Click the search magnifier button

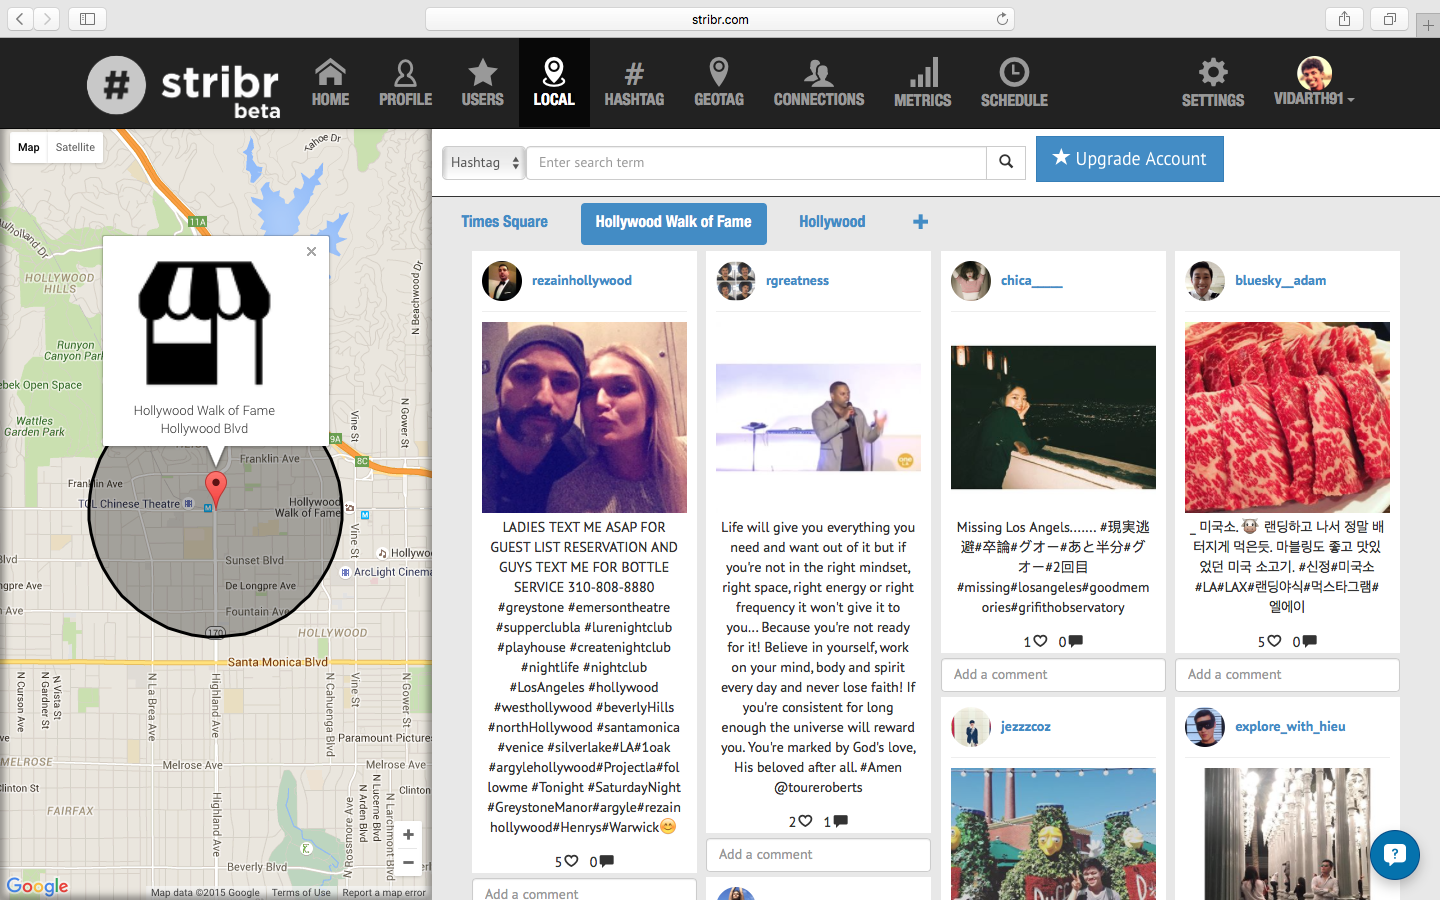(1006, 162)
